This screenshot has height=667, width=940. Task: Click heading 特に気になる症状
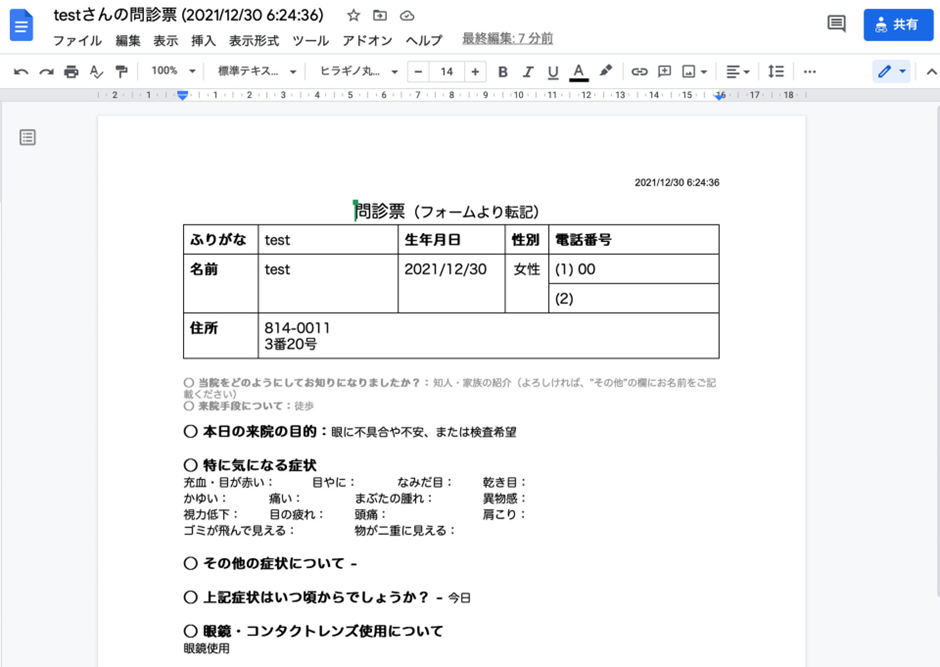pos(250,465)
